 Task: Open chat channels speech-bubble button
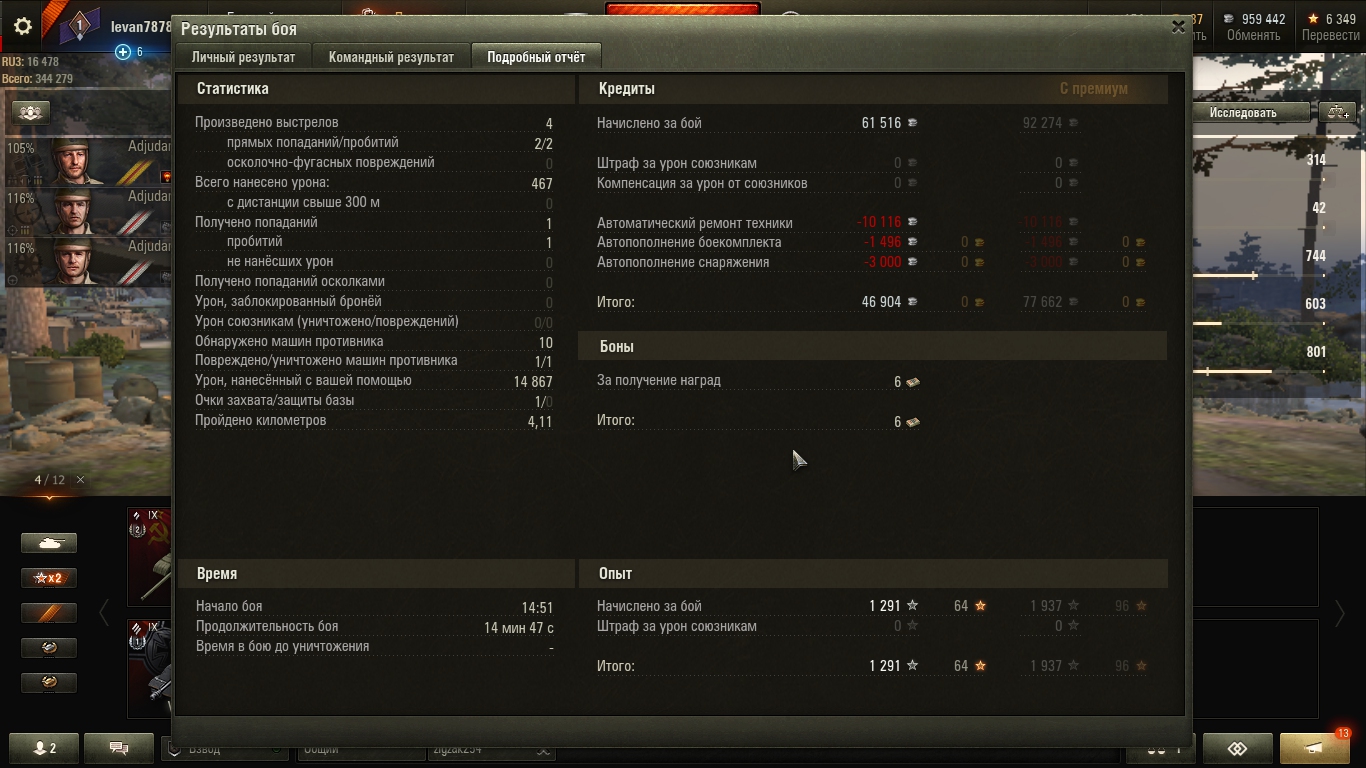(119, 748)
